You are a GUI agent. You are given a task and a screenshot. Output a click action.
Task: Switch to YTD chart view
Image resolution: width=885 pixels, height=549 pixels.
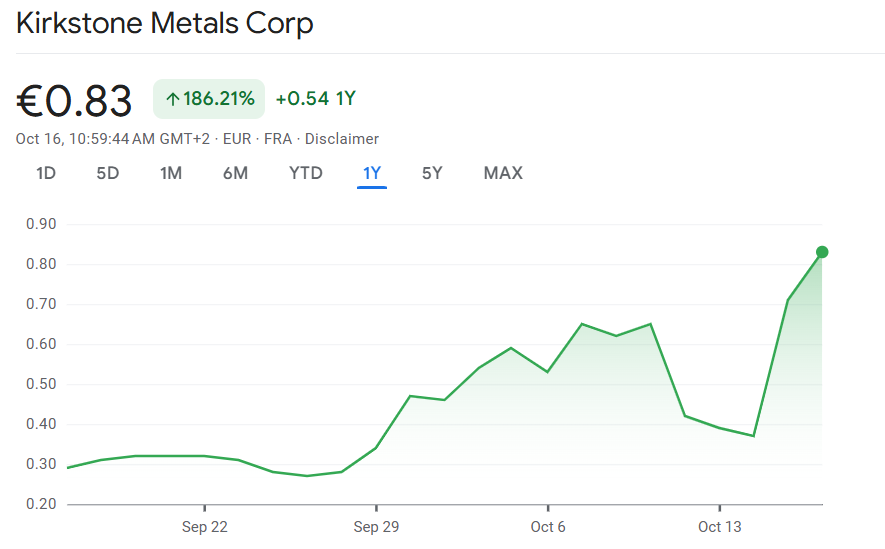click(306, 173)
